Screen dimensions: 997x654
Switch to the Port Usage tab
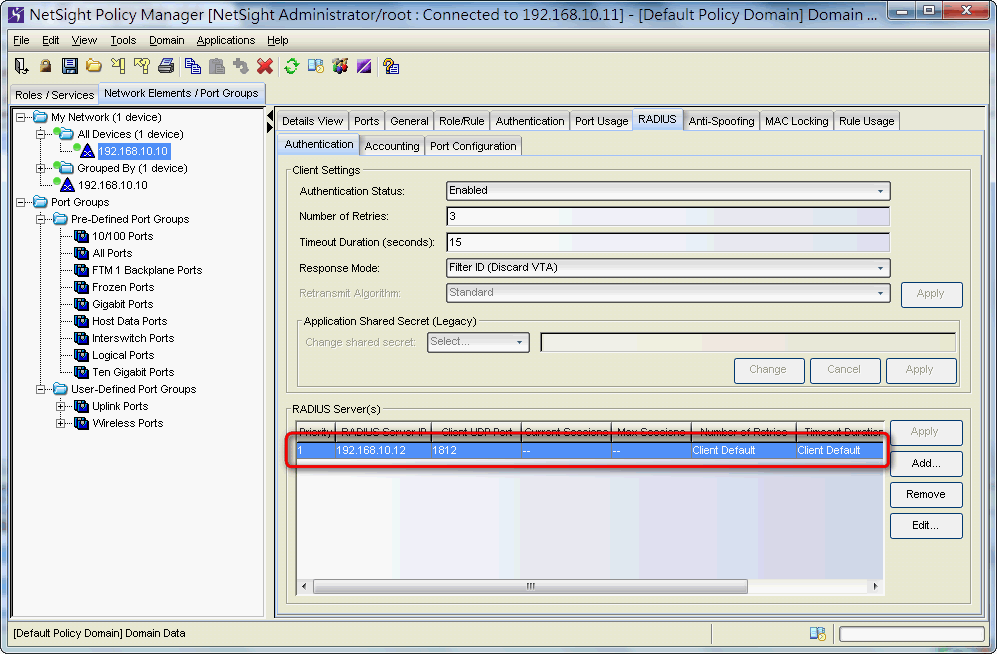(x=601, y=121)
